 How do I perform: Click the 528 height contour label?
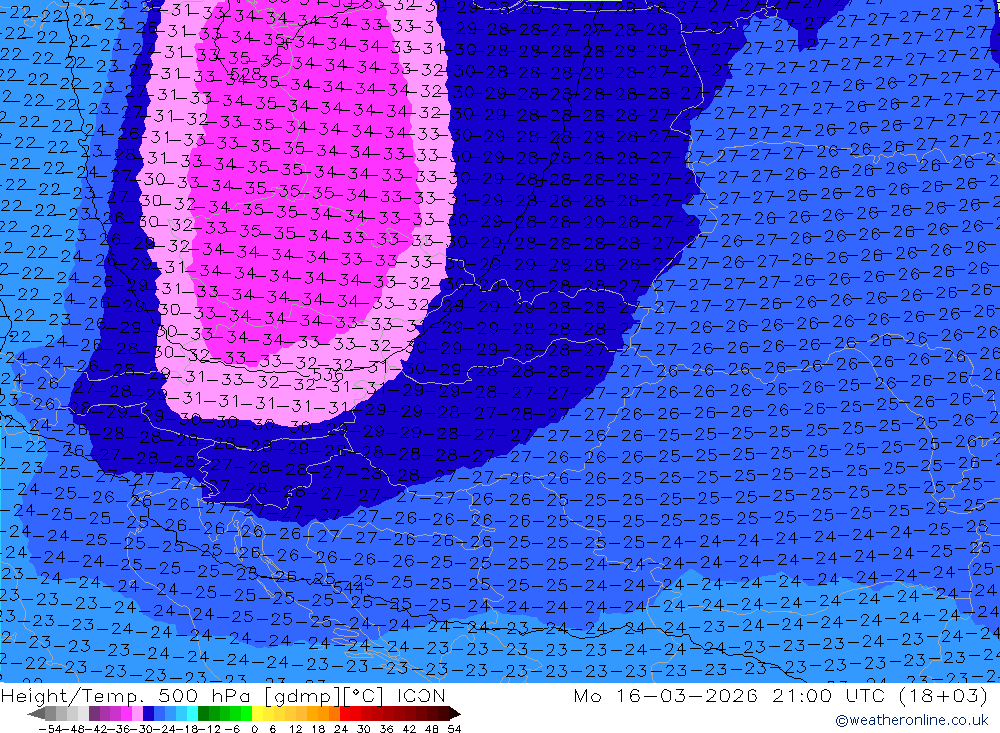246,74
